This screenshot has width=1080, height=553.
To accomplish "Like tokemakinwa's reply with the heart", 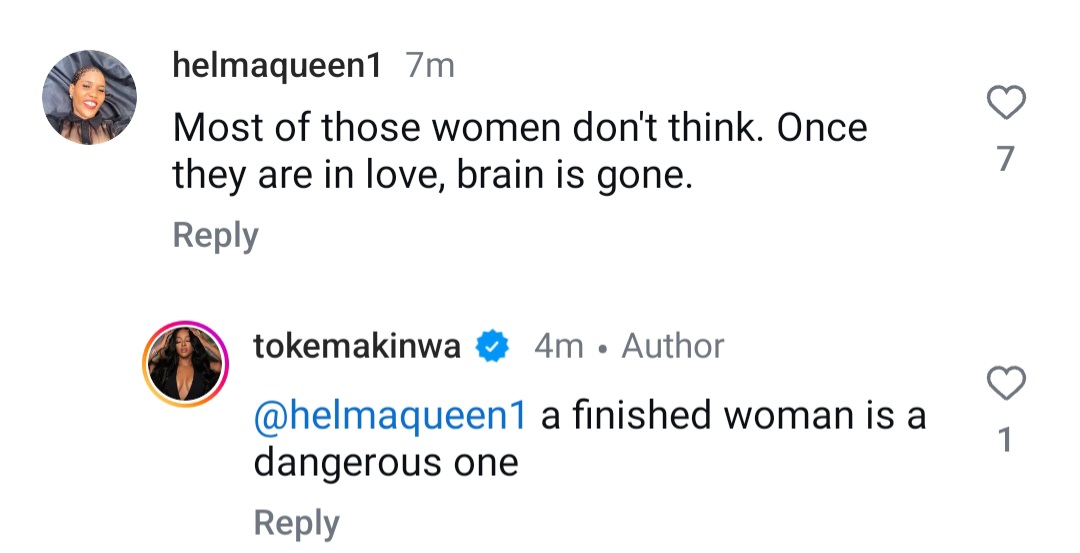I will [x=1006, y=383].
